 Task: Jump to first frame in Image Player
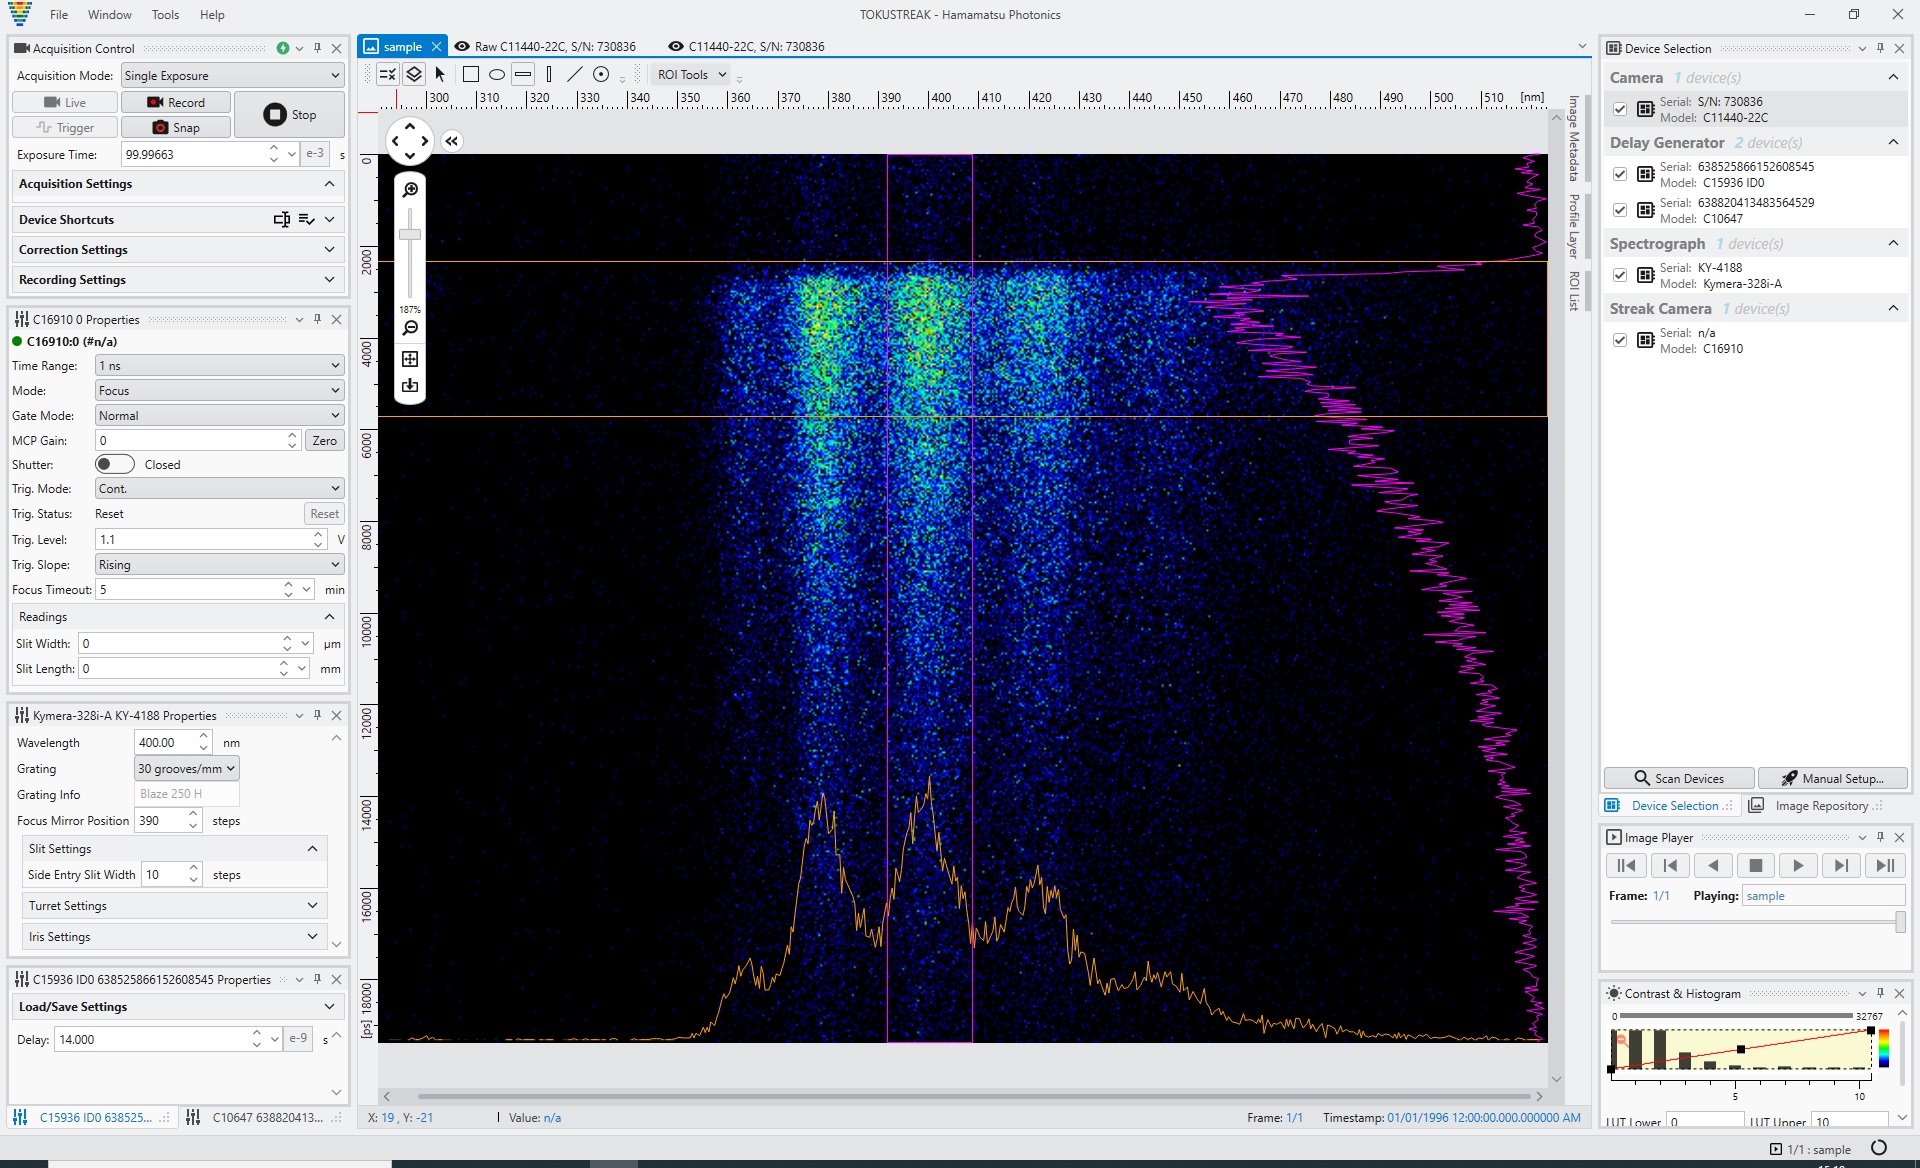tap(1627, 866)
